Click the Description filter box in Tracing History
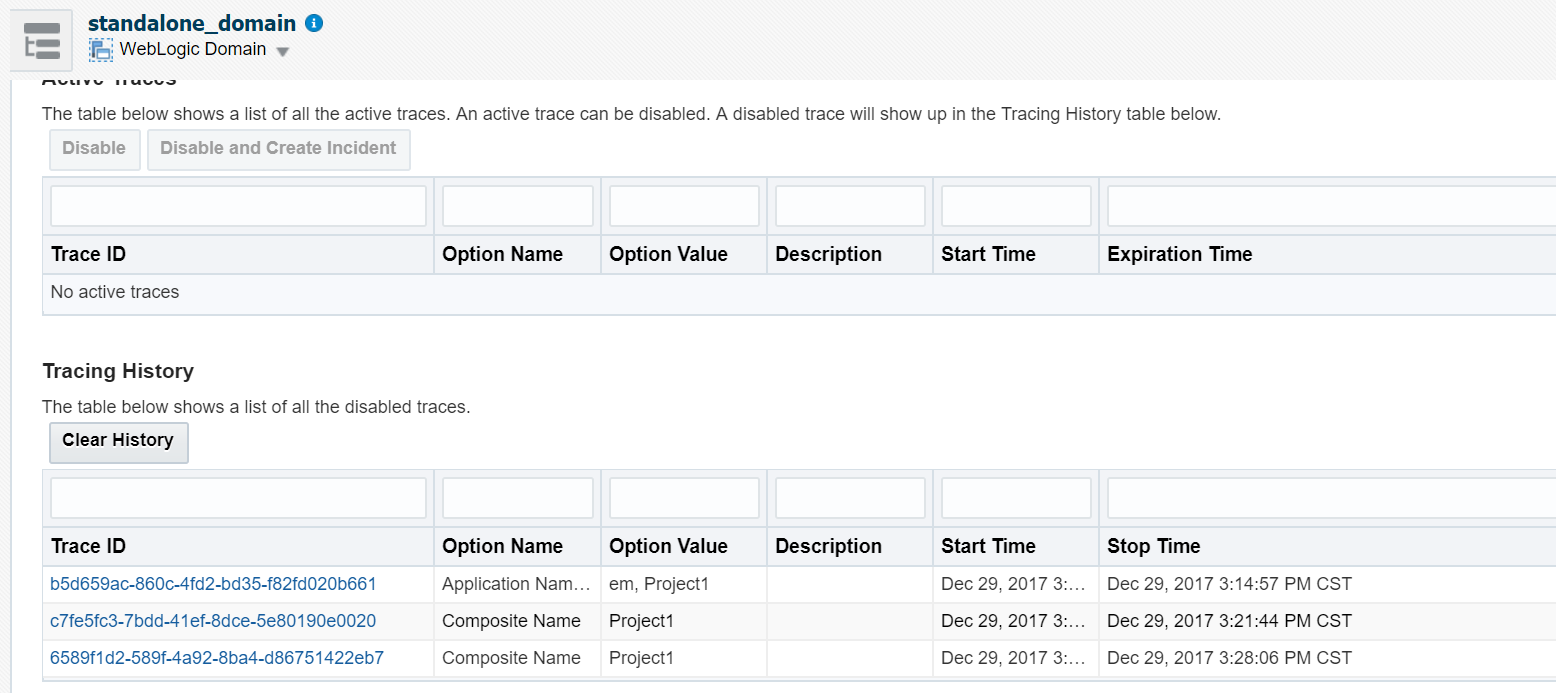The width and height of the screenshot is (1556, 693). point(849,497)
